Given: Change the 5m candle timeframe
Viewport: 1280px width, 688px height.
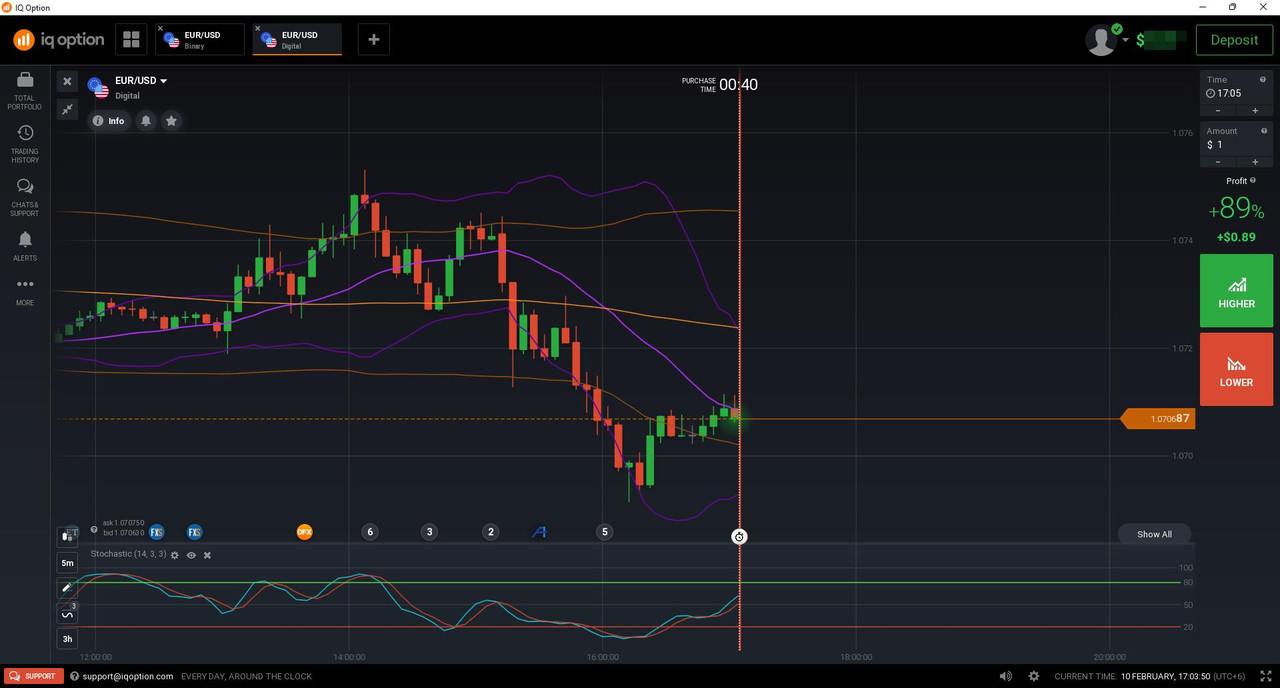Looking at the screenshot, I should tap(67, 563).
